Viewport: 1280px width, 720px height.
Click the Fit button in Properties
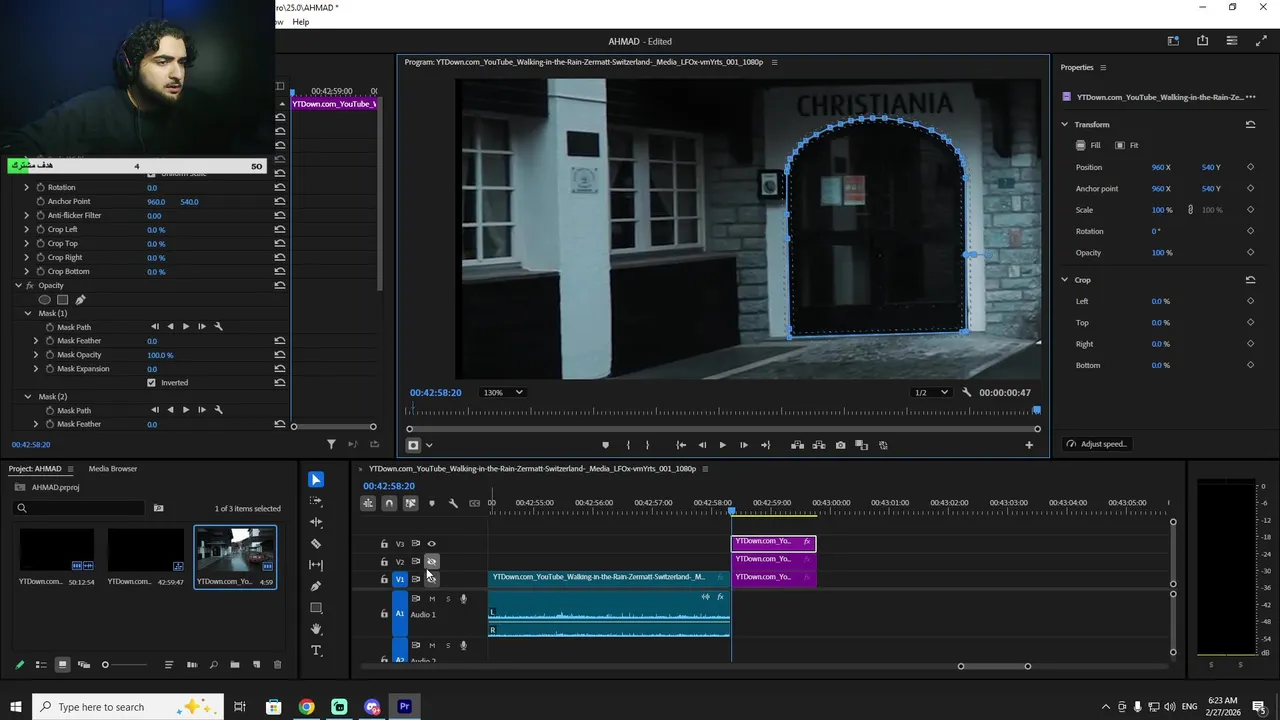pos(1127,146)
